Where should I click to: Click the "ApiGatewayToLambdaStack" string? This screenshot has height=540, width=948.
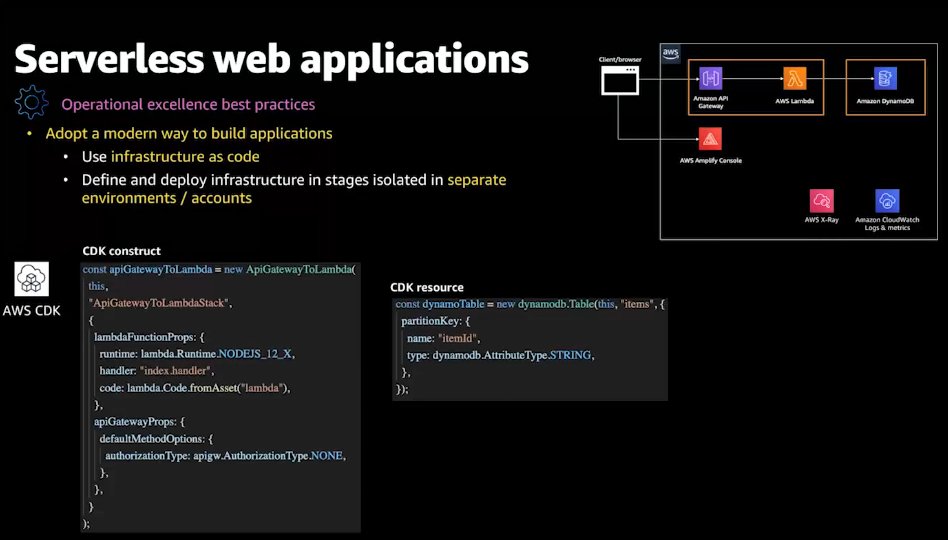coord(161,303)
